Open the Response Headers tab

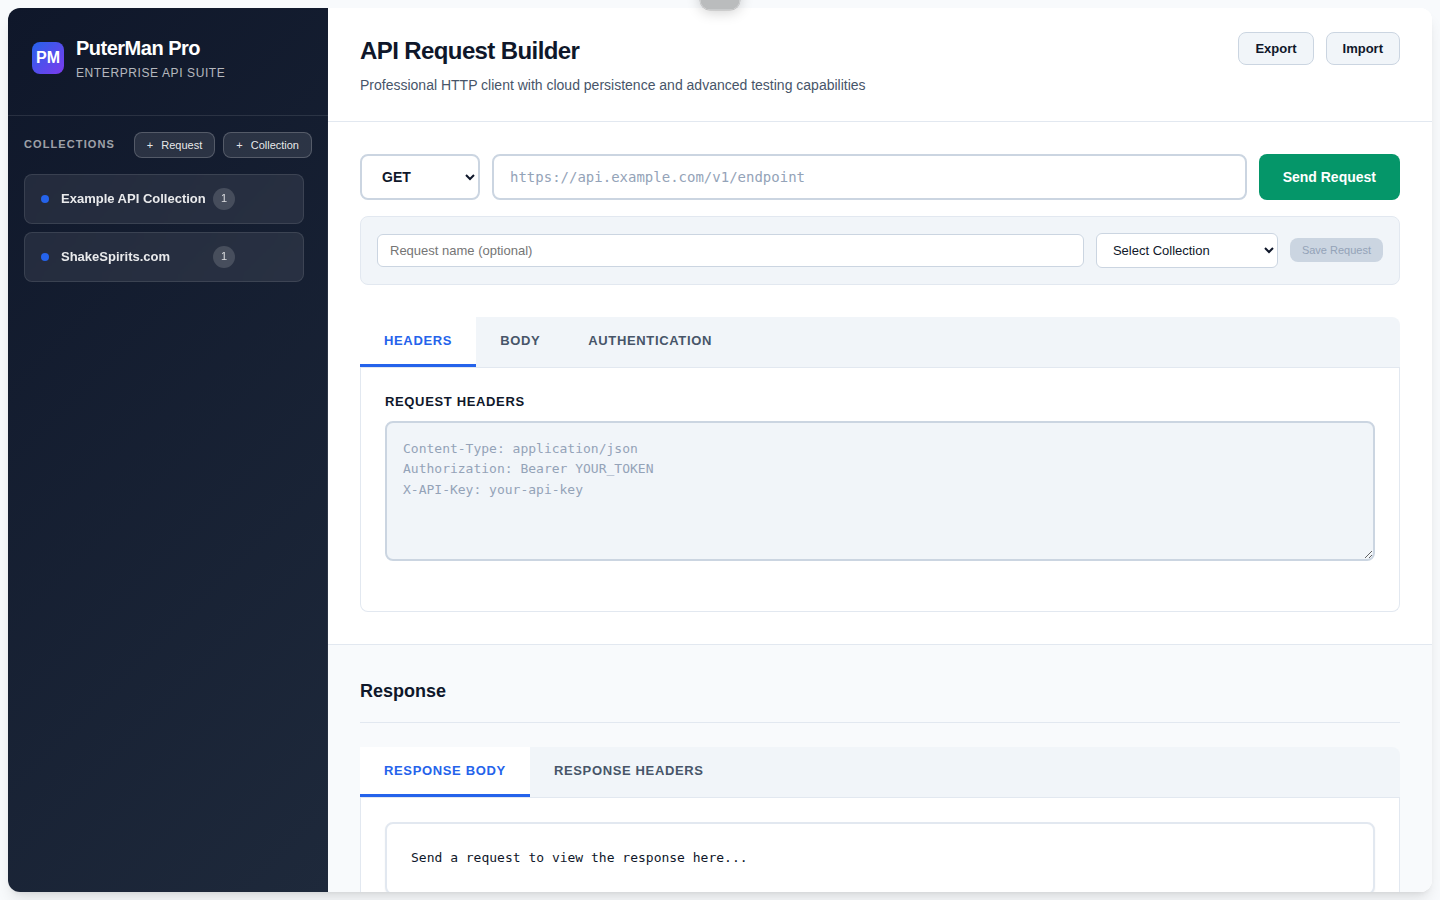pos(628,771)
